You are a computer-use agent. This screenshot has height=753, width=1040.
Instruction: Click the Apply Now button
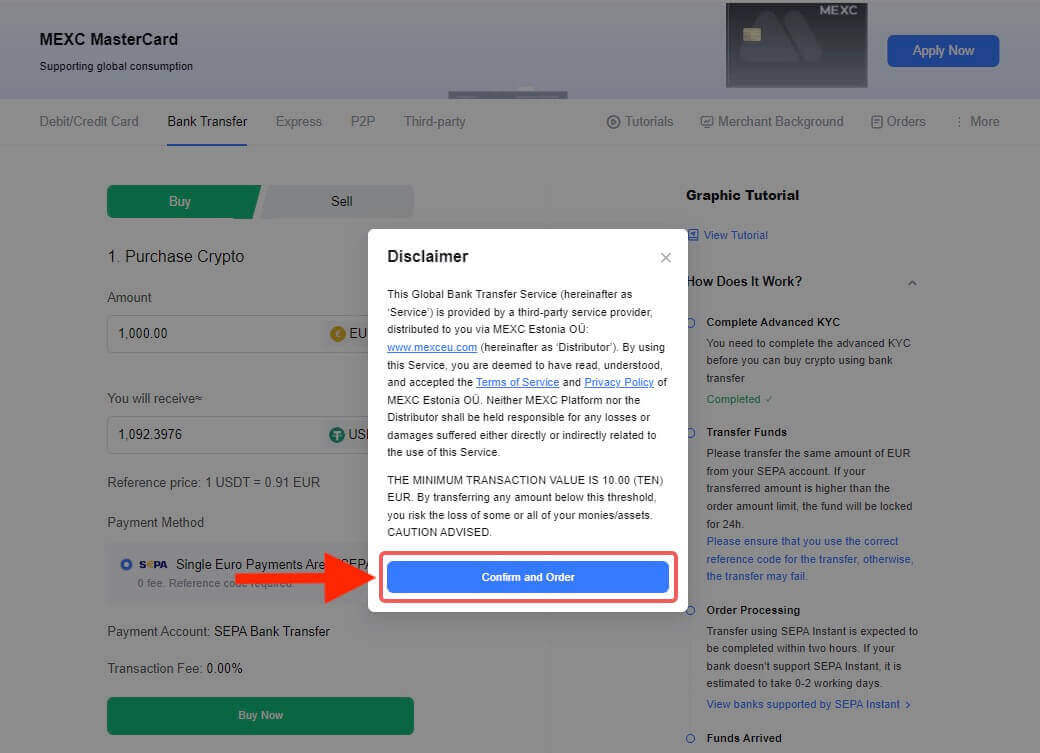(942, 51)
